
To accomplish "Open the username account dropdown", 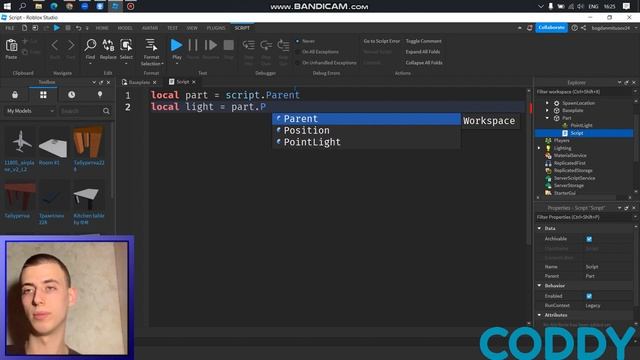I will coord(614,28).
